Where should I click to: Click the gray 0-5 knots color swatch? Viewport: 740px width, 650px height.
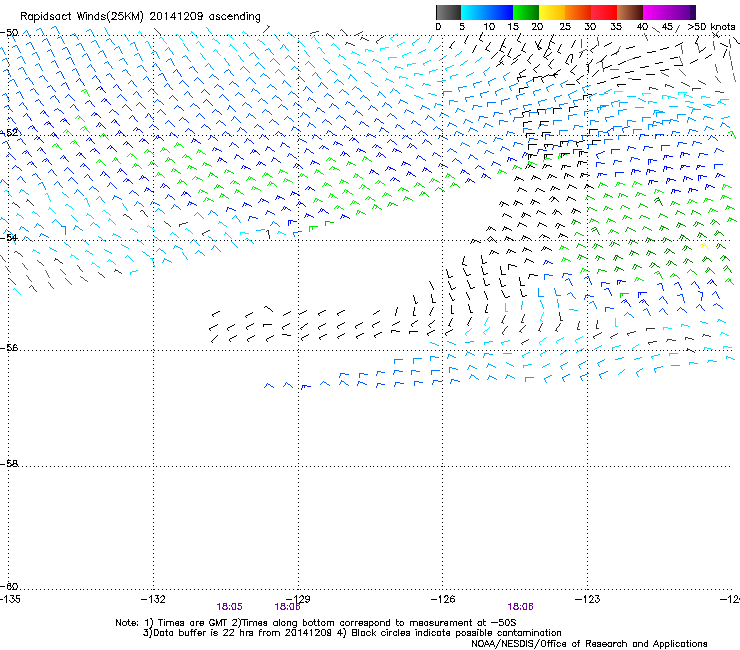(448, 12)
